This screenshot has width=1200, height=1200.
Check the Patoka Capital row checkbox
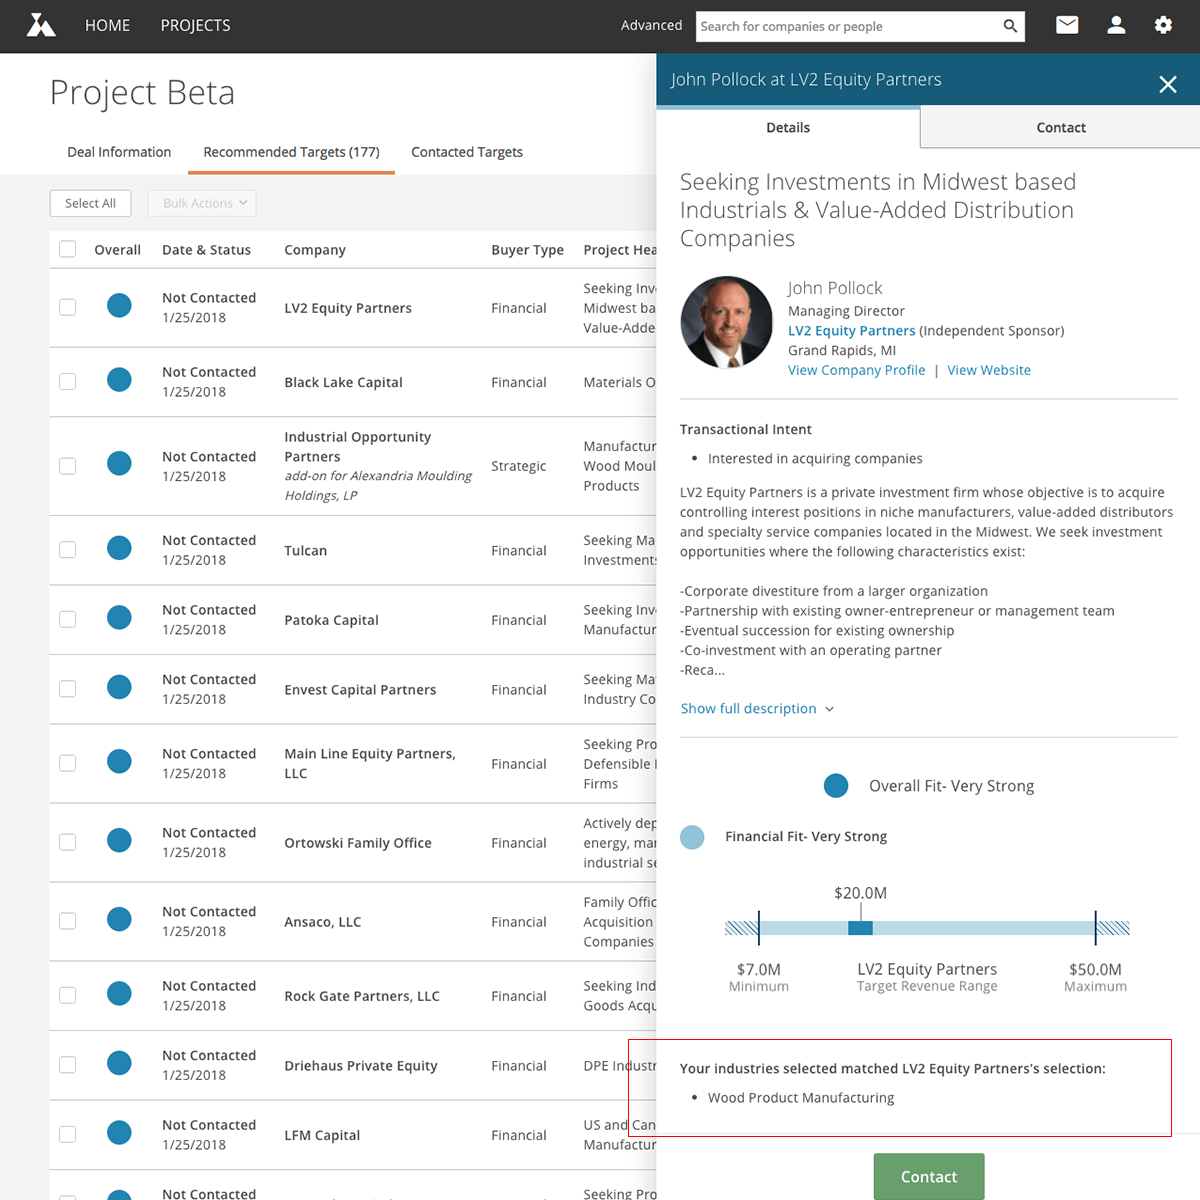68,619
